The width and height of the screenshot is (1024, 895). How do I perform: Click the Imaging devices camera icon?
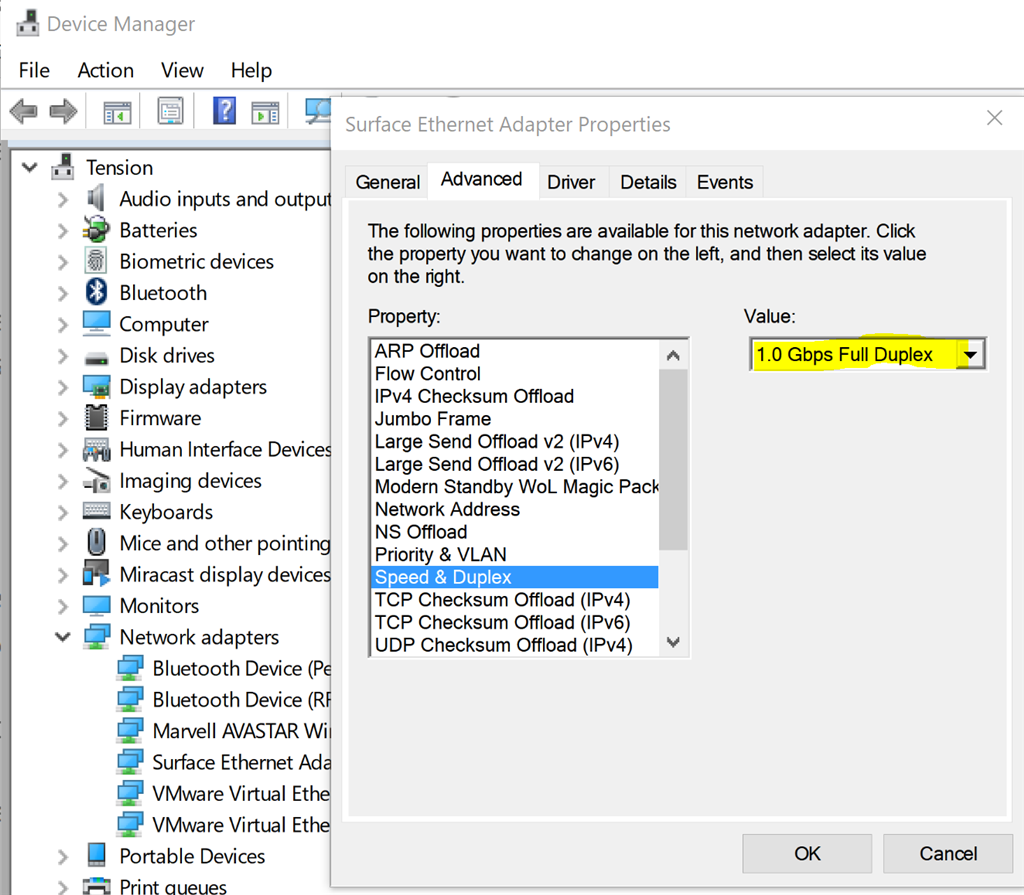coord(96,481)
